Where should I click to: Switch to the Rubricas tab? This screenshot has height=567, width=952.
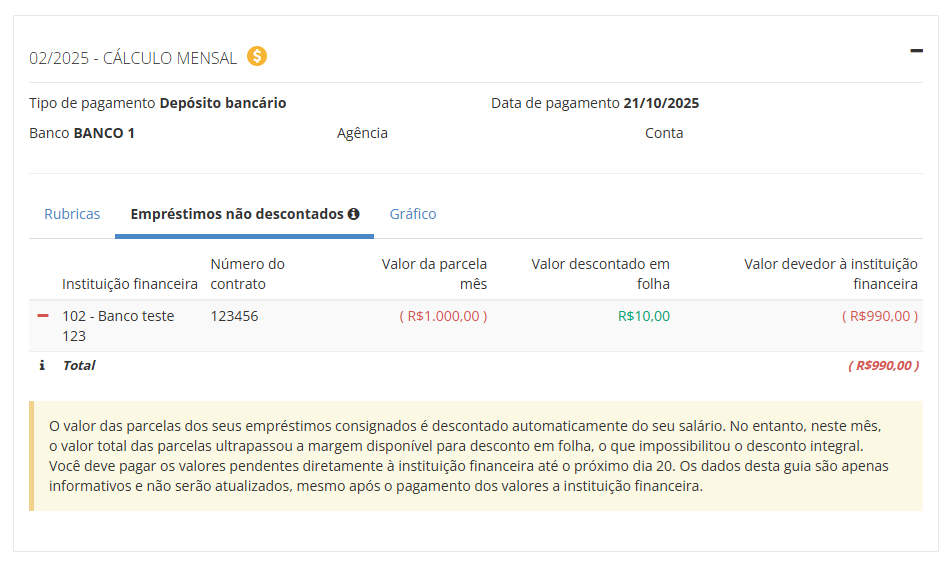tap(72, 214)
